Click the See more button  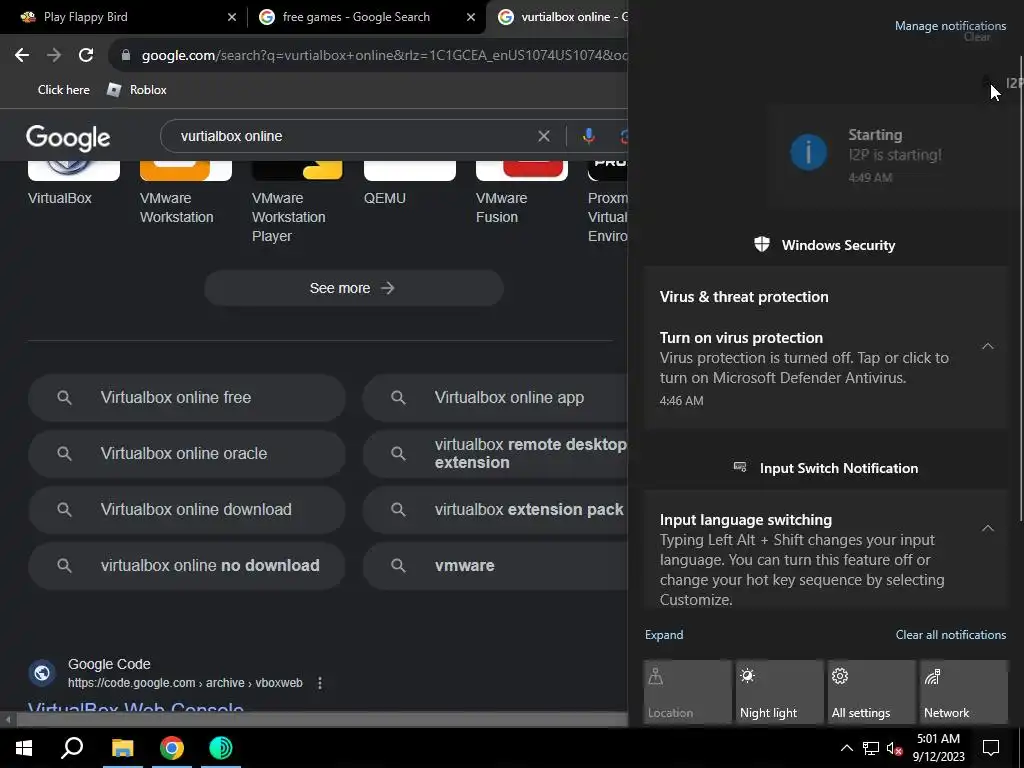coord(353,288)
